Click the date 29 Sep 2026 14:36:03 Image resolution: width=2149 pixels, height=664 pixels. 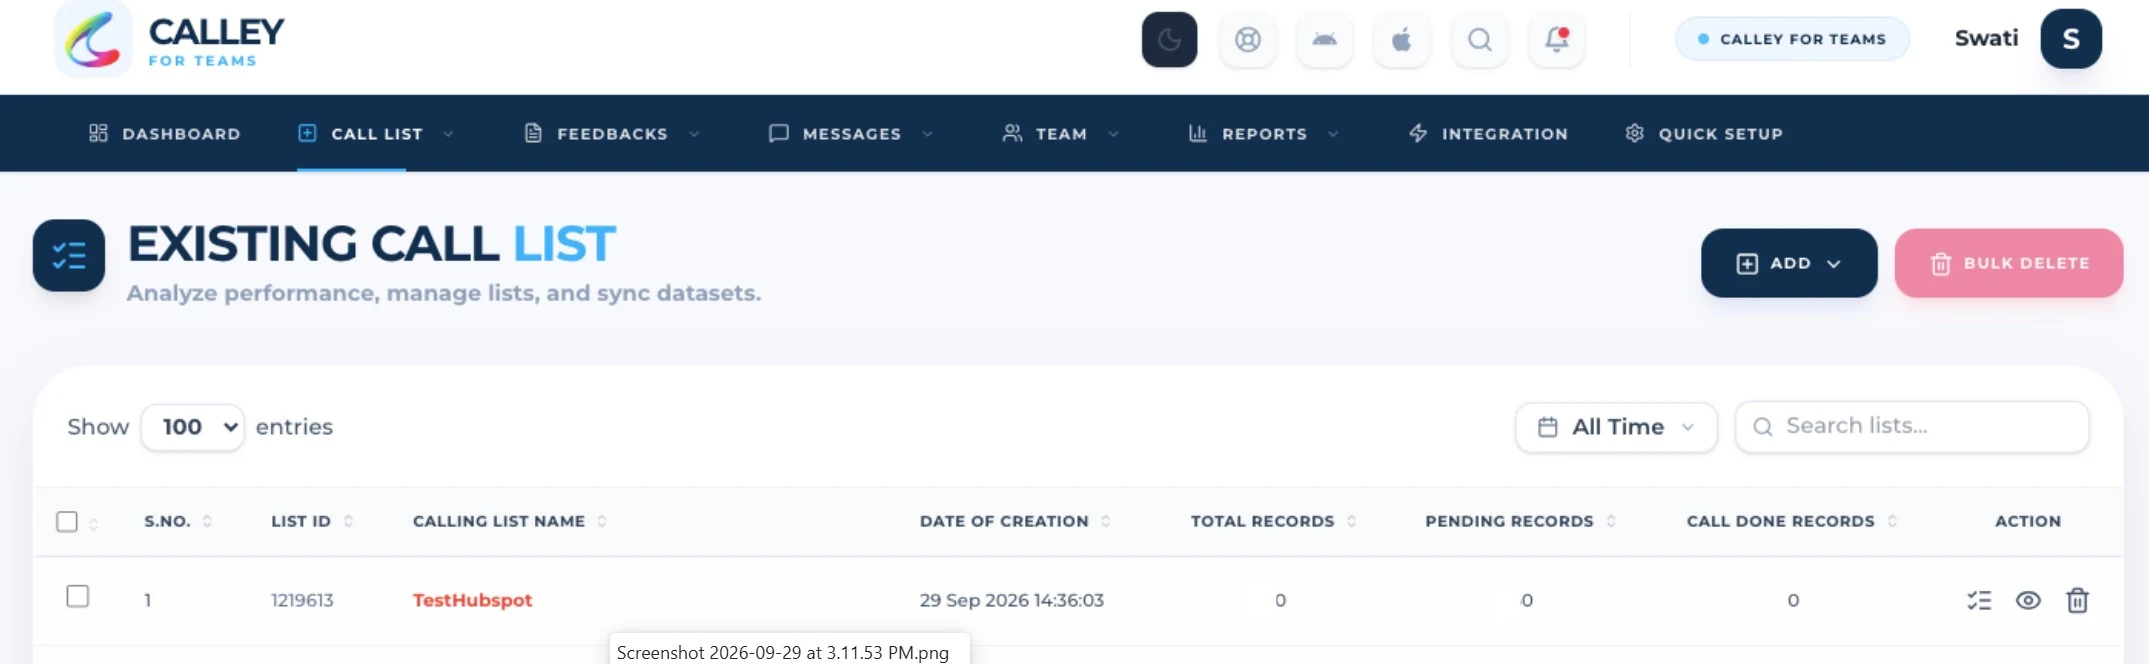(x=1012, y=600)
